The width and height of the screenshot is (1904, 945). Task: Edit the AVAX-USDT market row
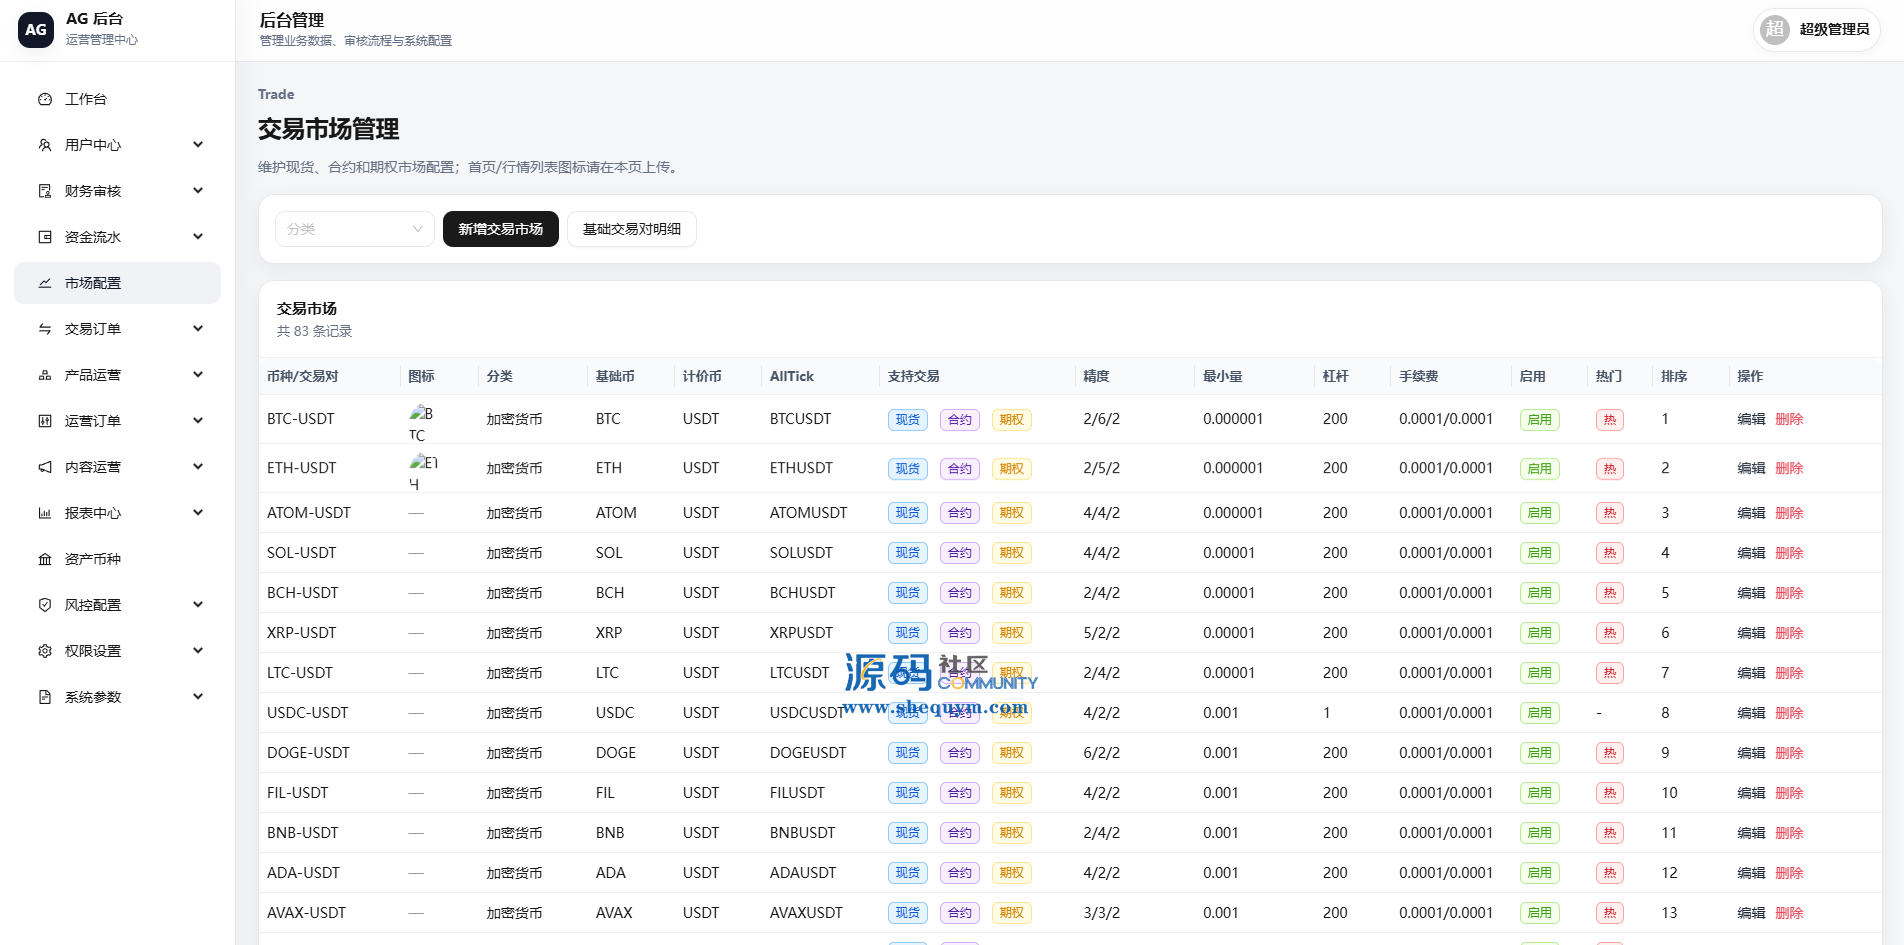(1751, 913)
